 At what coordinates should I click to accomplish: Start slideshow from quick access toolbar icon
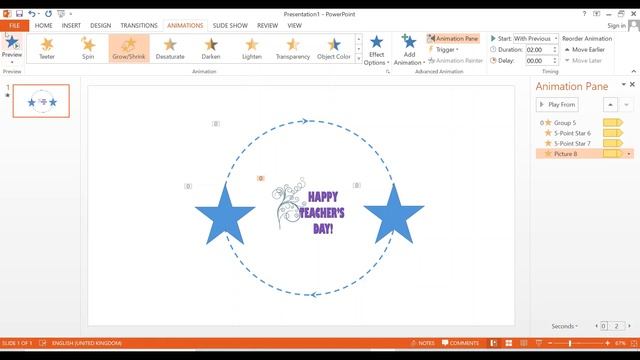[61, 14]
